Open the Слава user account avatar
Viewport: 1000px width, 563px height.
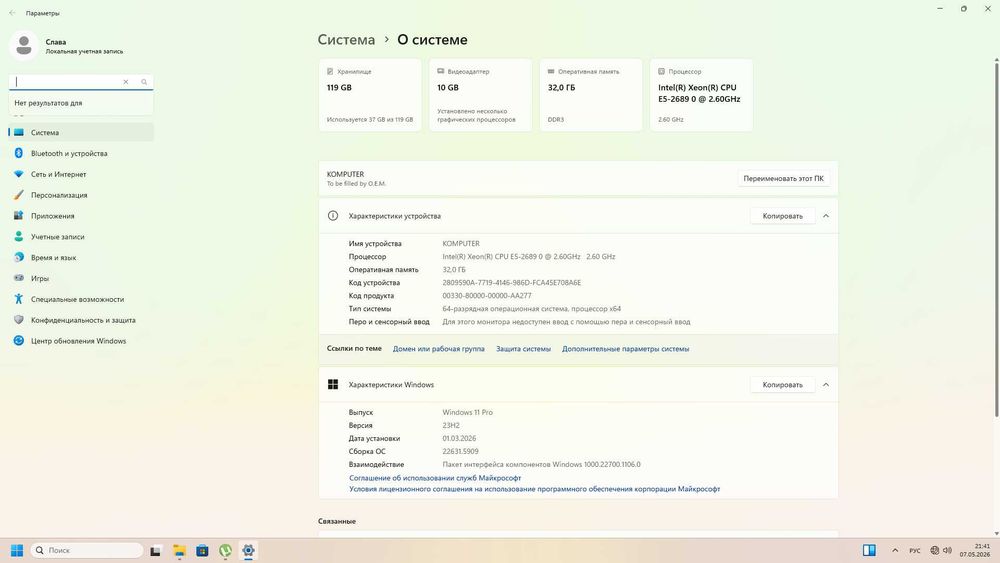point(24,46)
